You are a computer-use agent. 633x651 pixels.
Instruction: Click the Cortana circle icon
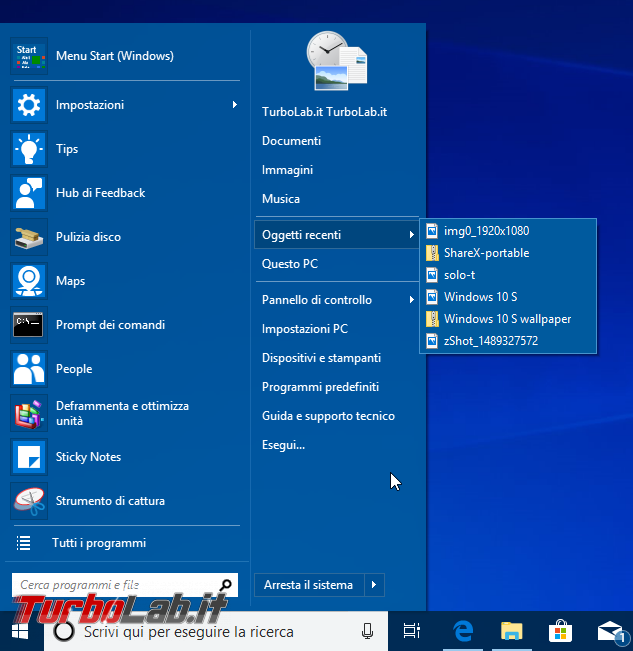[64, 631]
